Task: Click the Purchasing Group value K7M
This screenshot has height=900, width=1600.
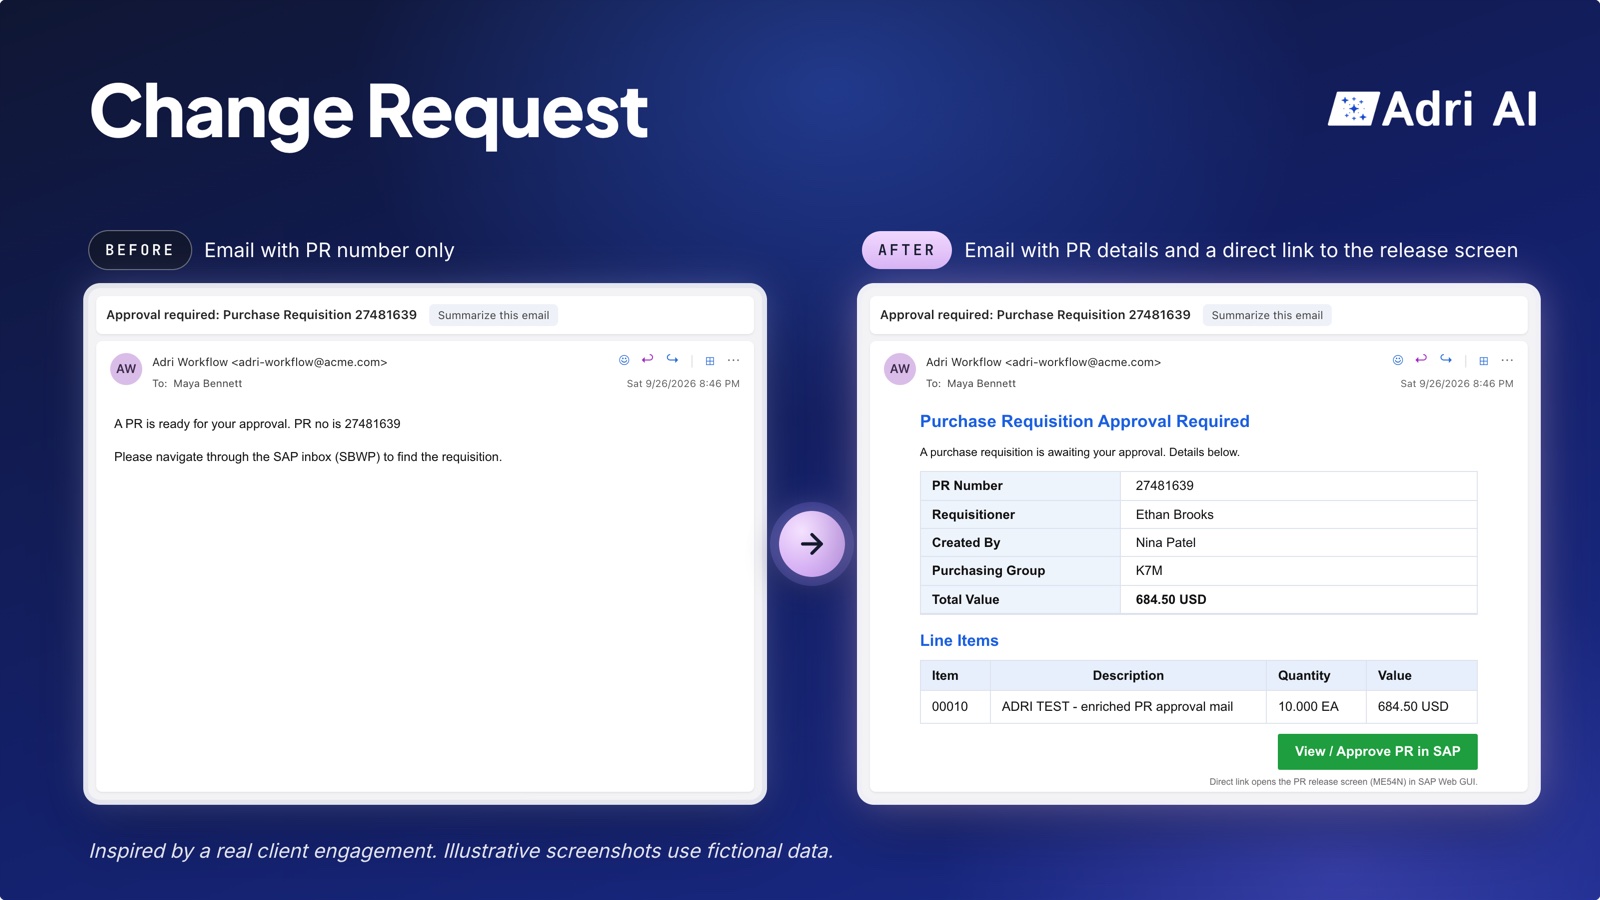Action: pyautogui.click(x=1149, y=571)
